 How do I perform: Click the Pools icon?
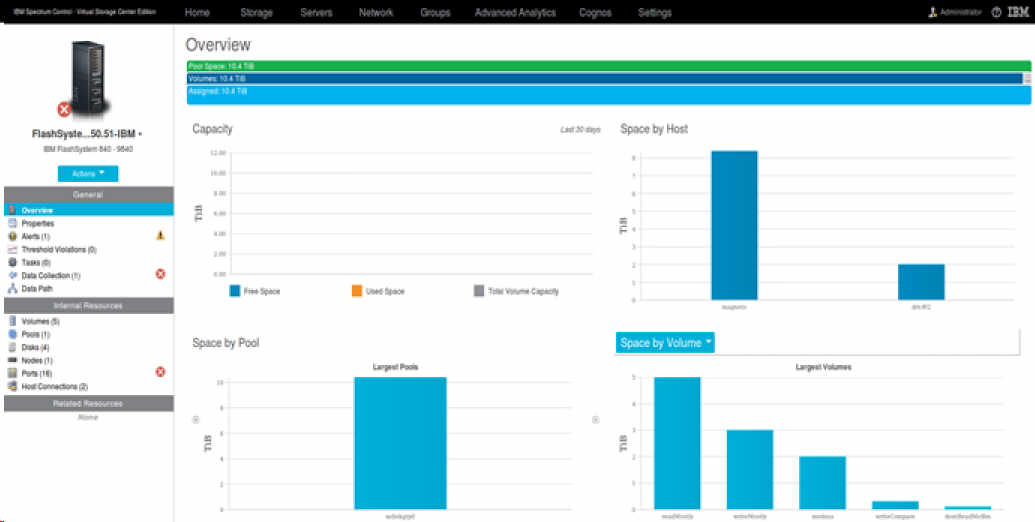12,335
